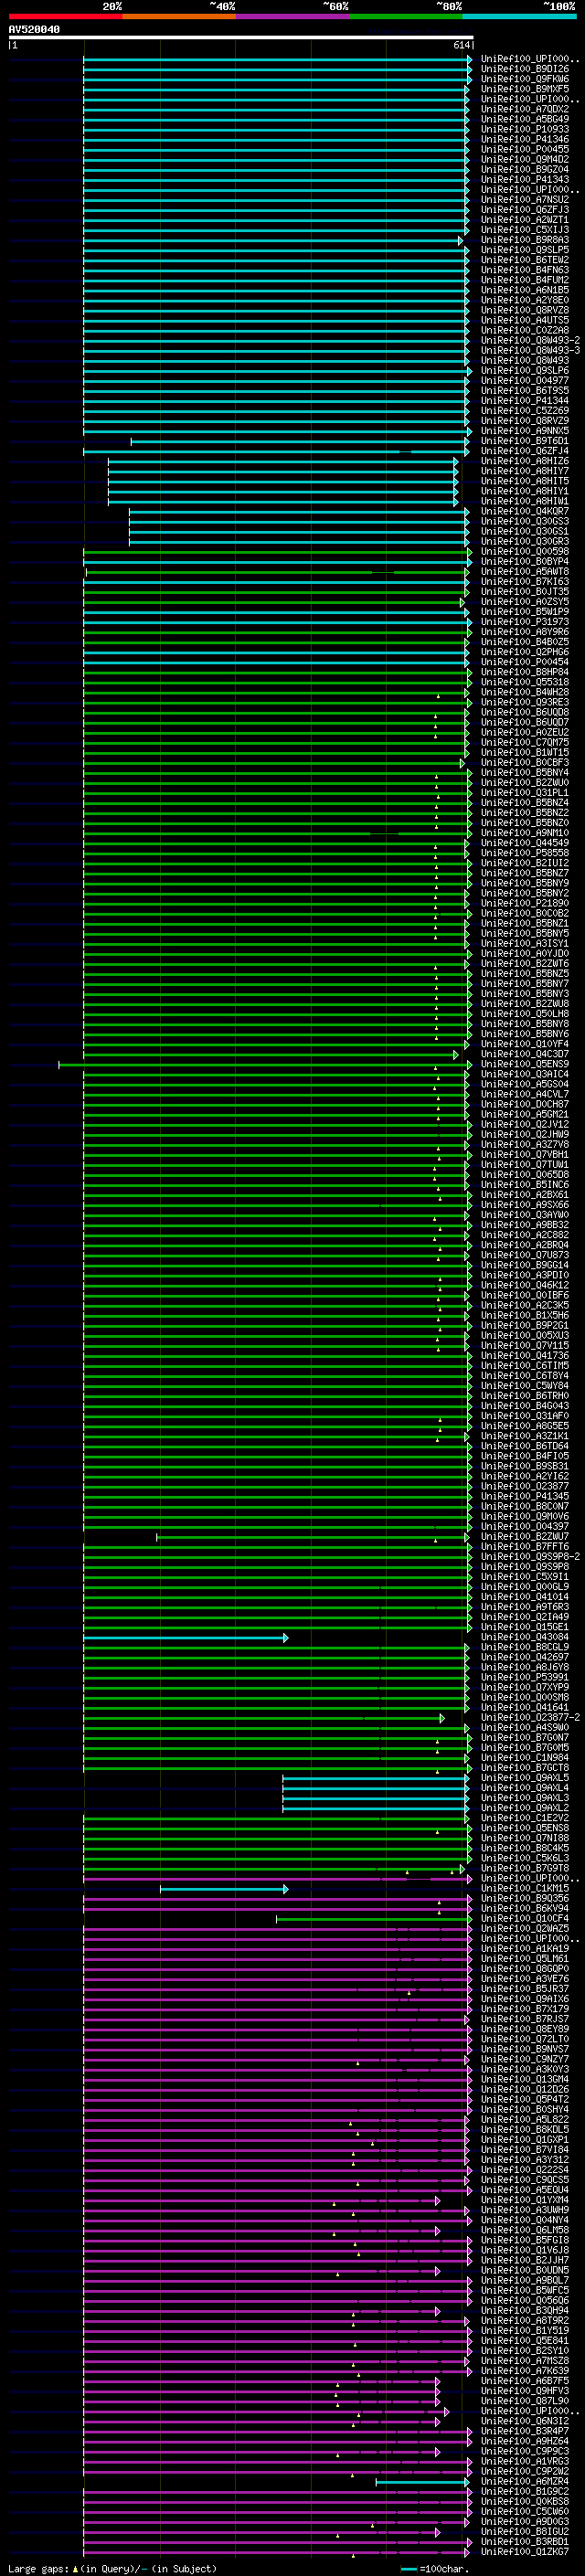585x2576 pixels.
Task: Select hit label UniRef100_A6WZR4
Action: point(524,2483)
